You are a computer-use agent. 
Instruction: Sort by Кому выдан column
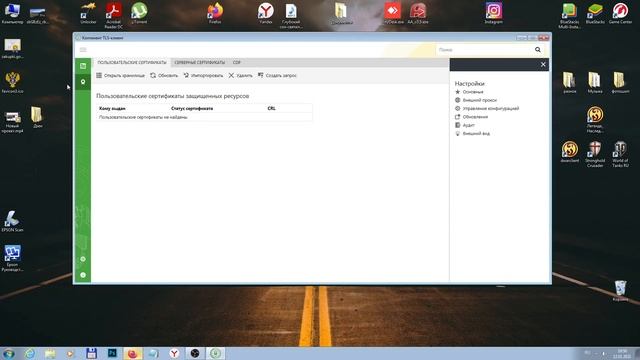(x=112, y=109)
